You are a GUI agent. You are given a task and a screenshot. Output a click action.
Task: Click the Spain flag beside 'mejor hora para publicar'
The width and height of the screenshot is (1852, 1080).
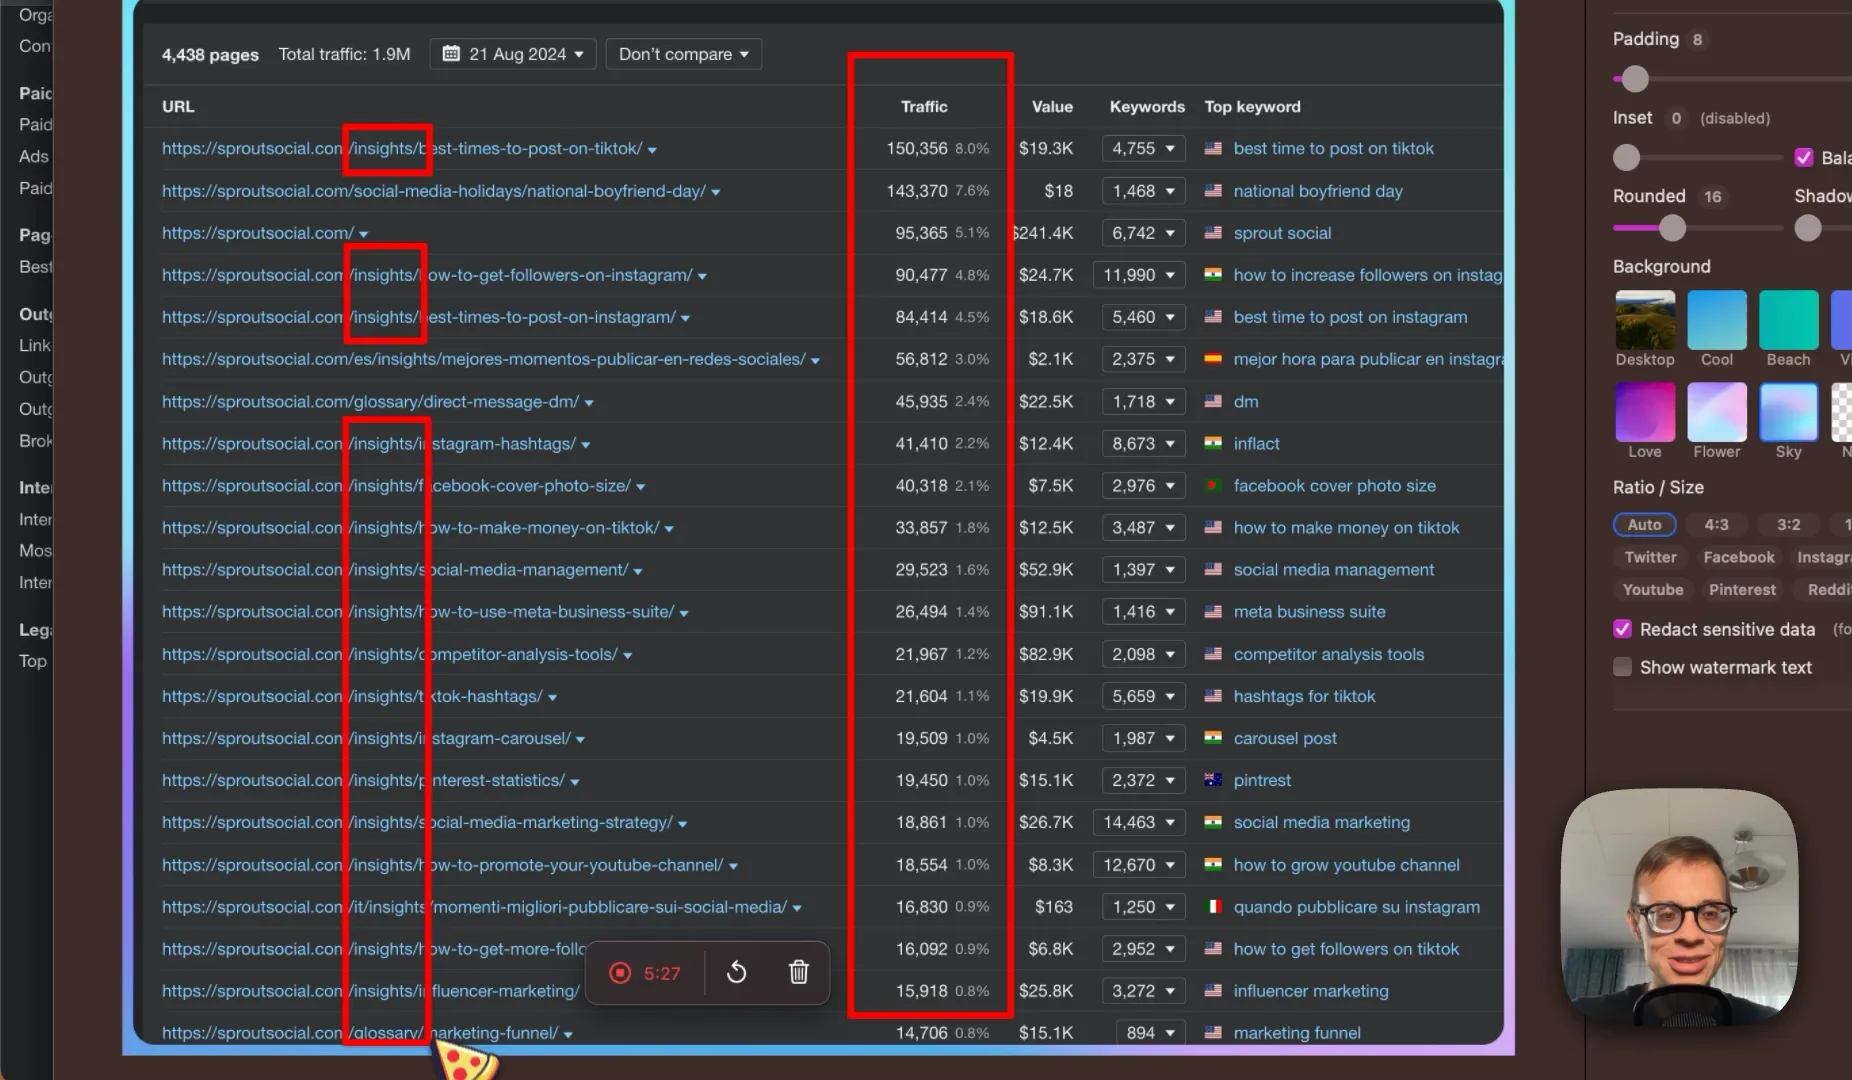1213,359
